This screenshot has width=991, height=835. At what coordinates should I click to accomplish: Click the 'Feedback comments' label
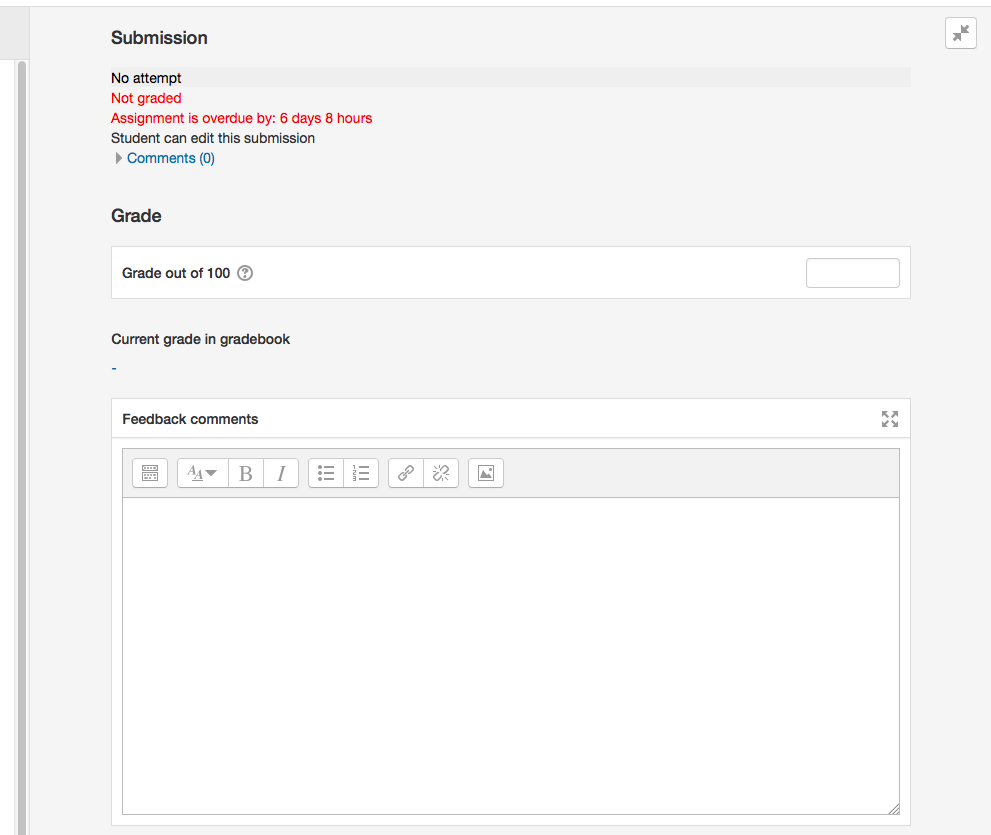coord(190,419)
